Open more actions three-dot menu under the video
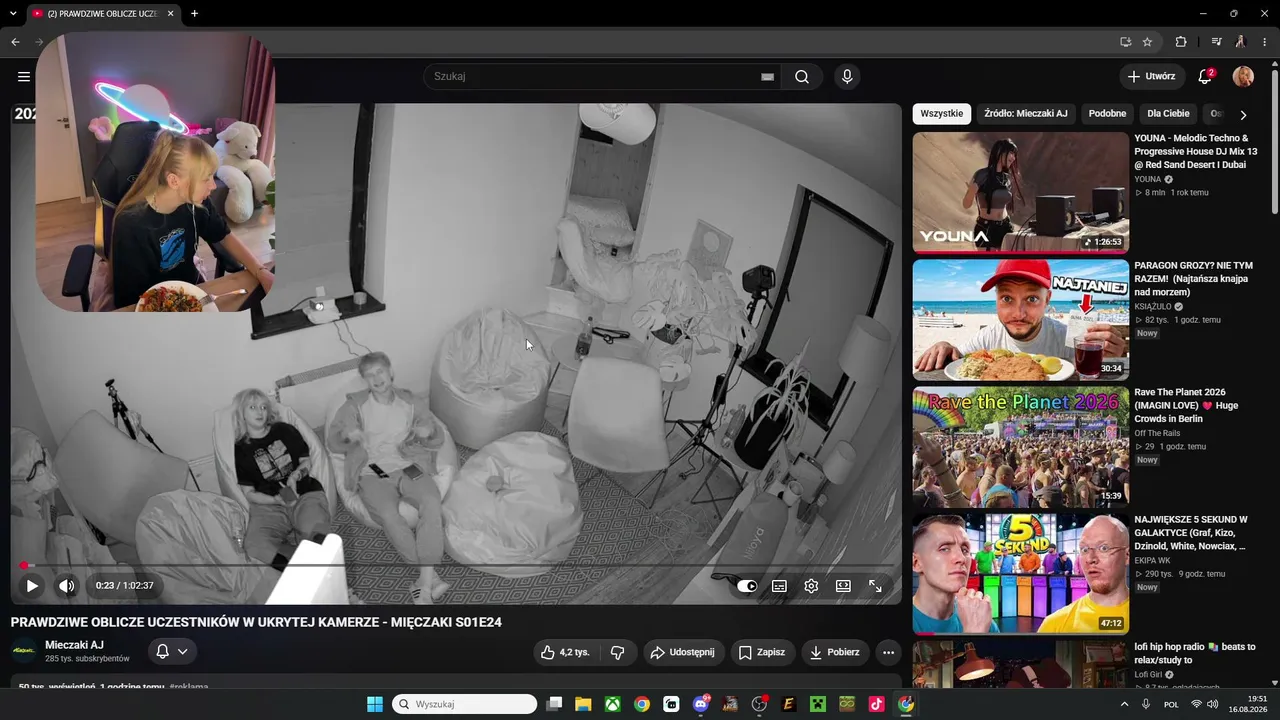 click(x=888, y=652)
